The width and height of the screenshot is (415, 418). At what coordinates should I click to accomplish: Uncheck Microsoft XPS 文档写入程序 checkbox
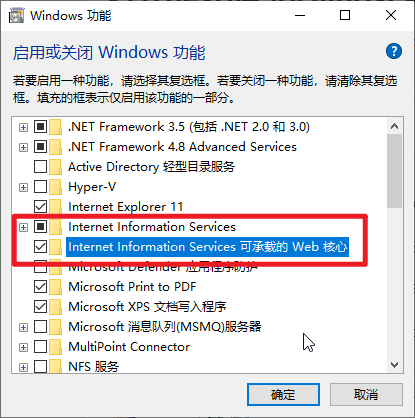pos(40,307)
